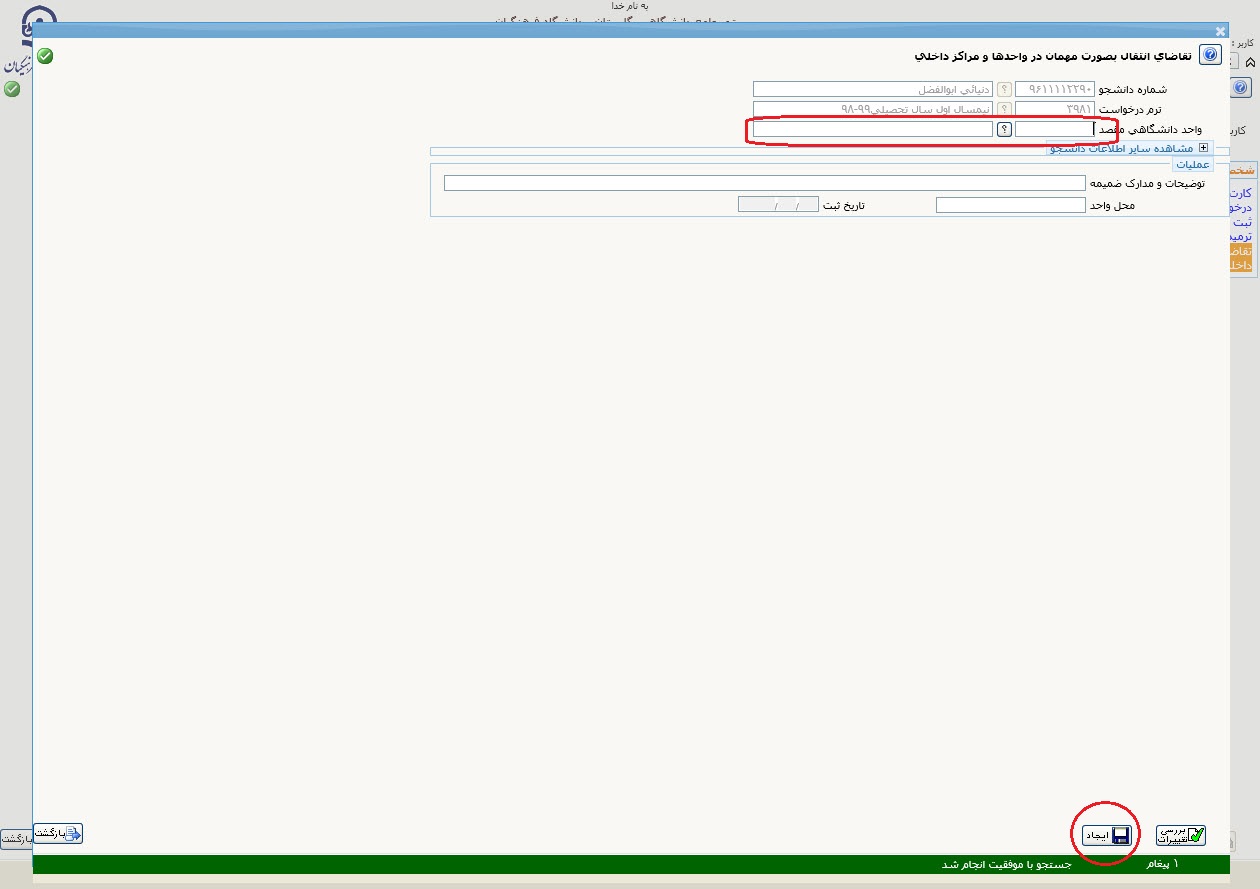Click the 'محل واحد' input field

(x=1010, y=205)
